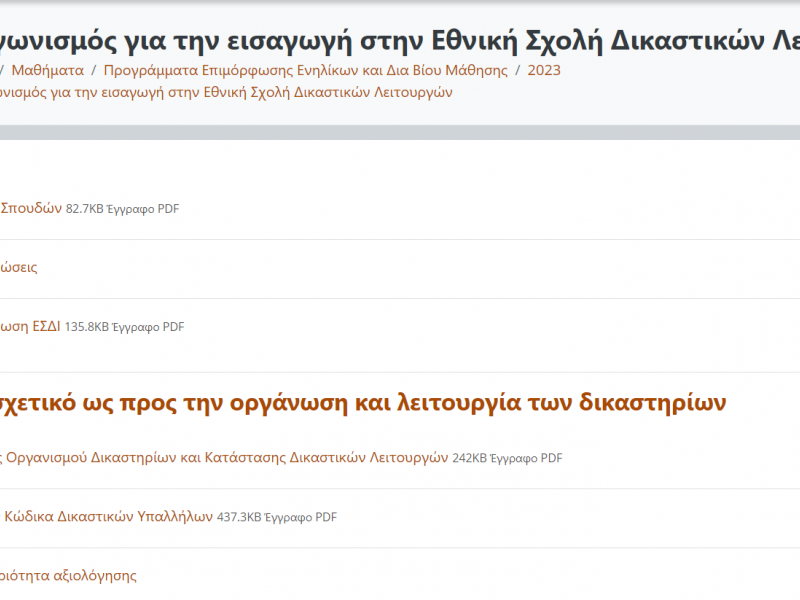The height and width of the screenshot is (600, 800).
Task: Open the Μαθήματα breadcrumb link
Action: [48, 70]
